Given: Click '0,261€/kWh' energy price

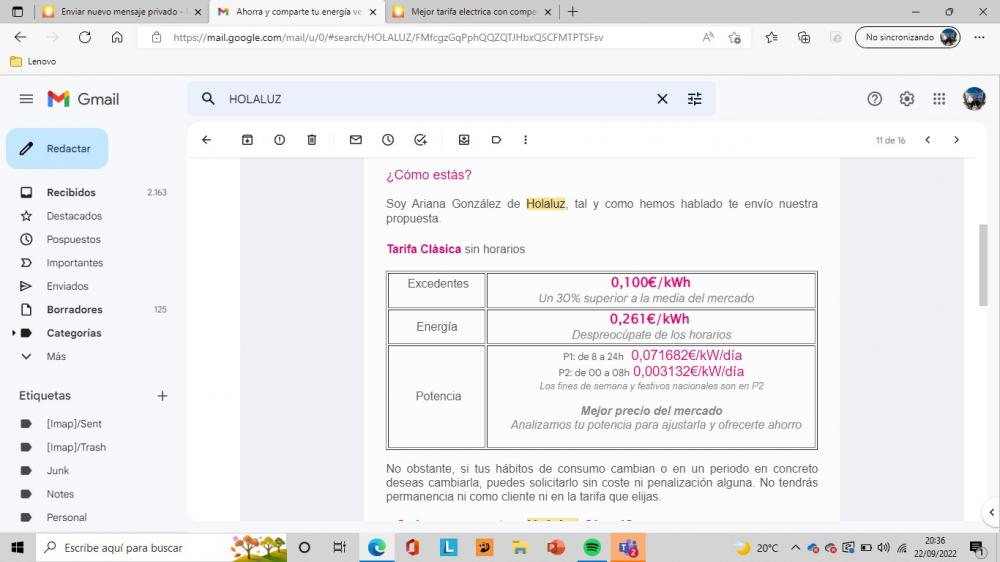Looking at the screenshot, I should coord(649,319).
